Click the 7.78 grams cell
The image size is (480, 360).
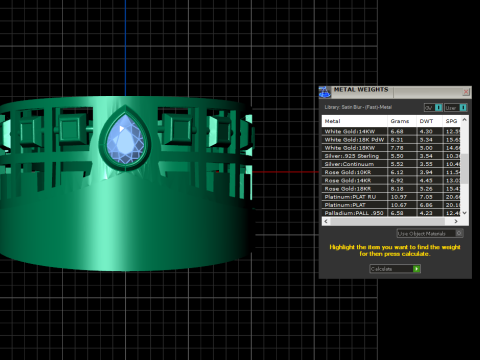(x=402, y=148)
